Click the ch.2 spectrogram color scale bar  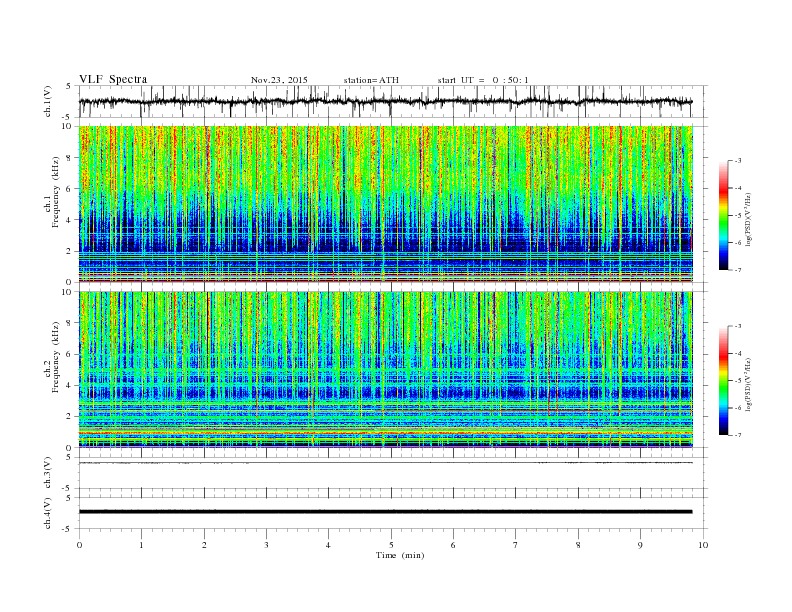(723, 380)
